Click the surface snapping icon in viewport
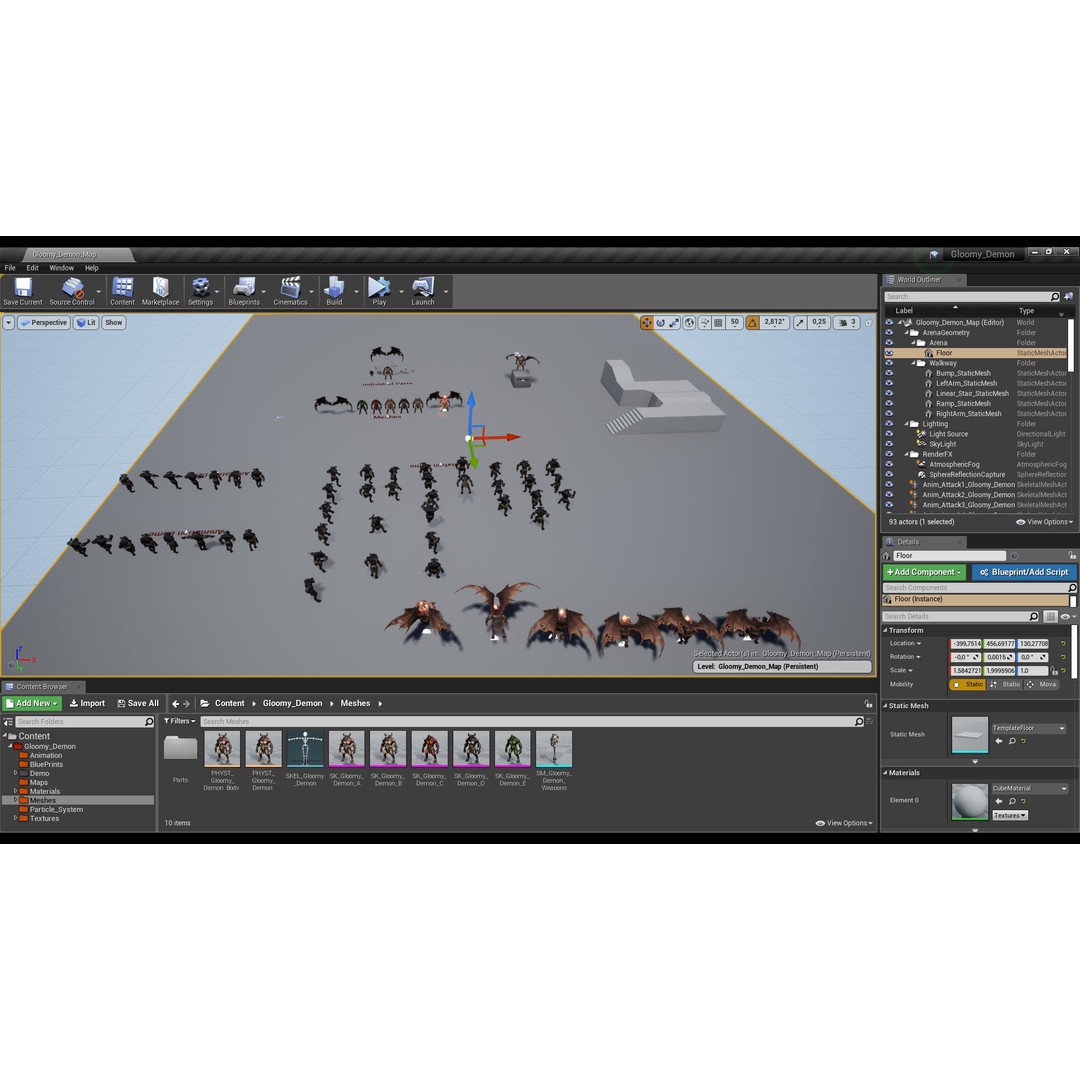 [705, 322]
